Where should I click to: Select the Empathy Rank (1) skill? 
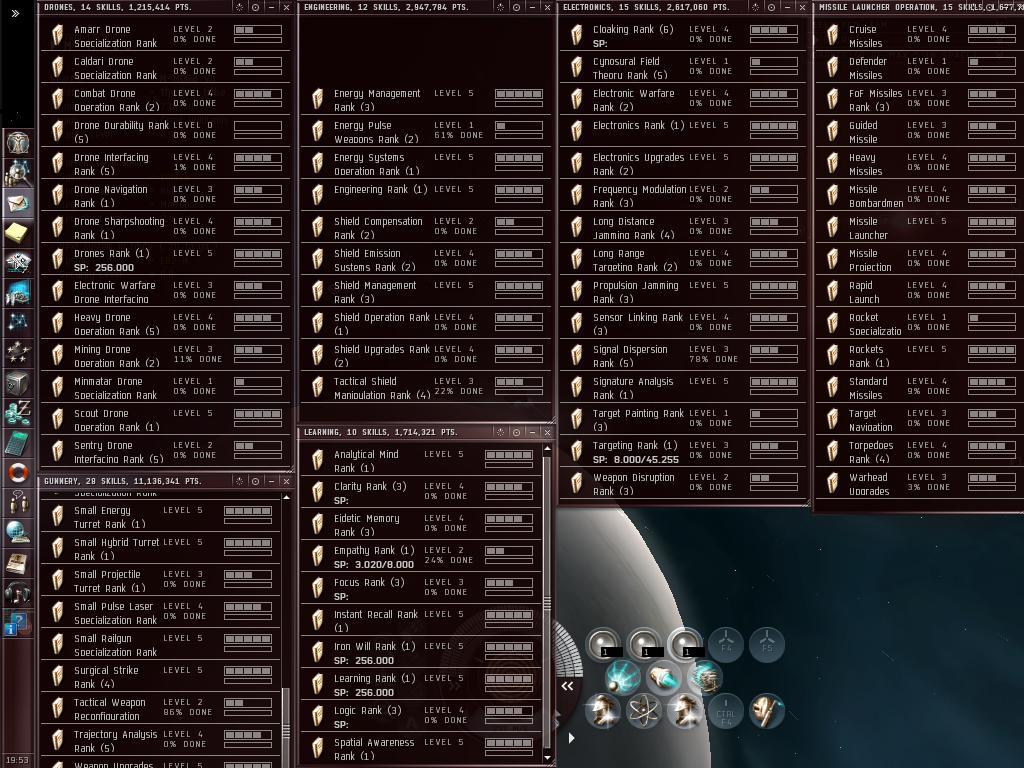421,557
